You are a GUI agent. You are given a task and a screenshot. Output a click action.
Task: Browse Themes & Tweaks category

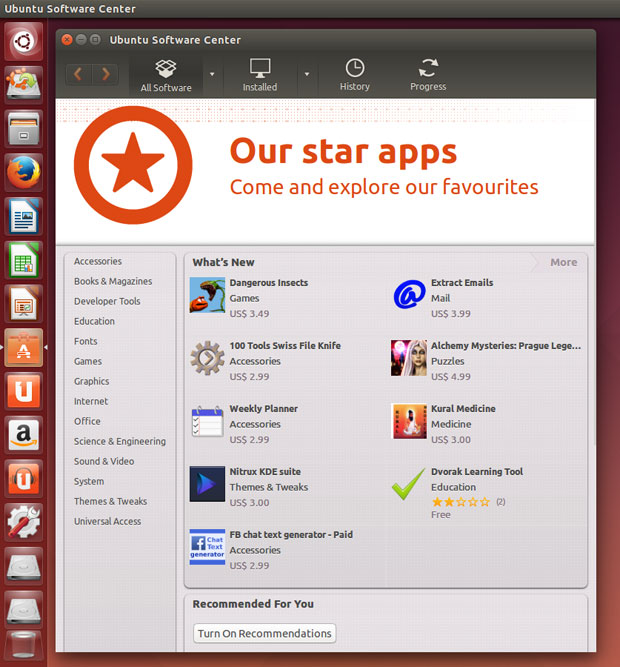[110, 501]
